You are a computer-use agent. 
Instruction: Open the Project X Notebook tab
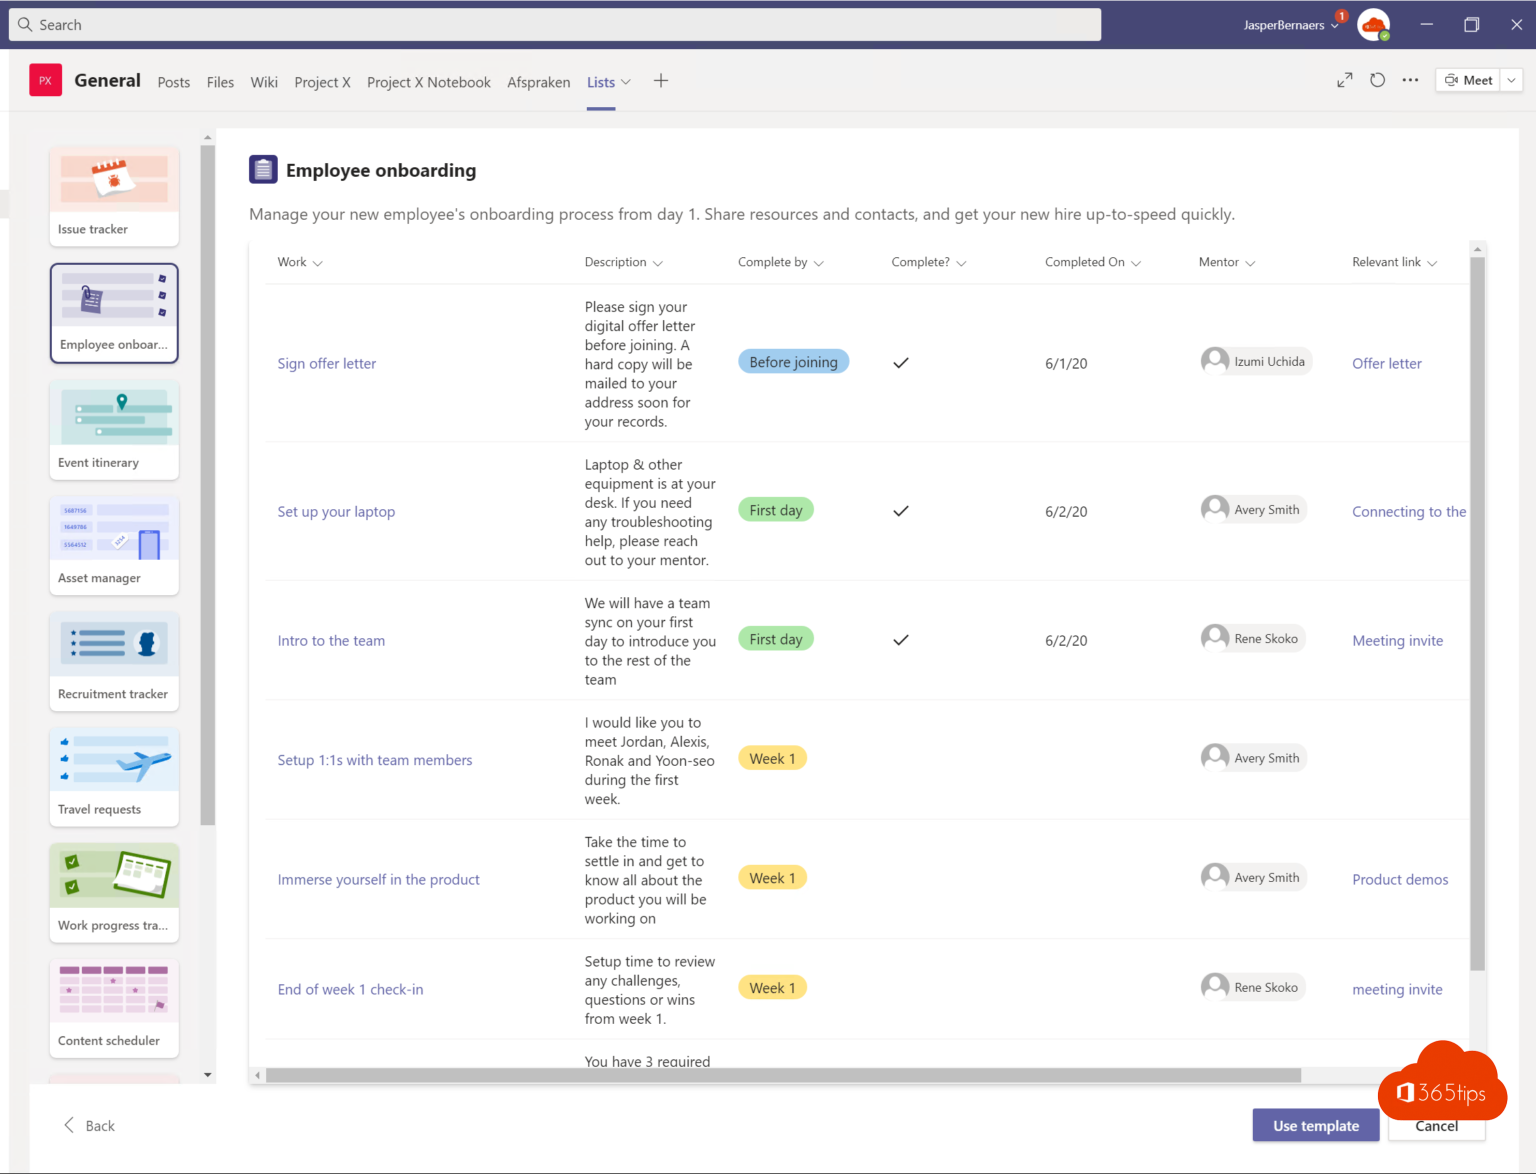click(x=428, y=82)
